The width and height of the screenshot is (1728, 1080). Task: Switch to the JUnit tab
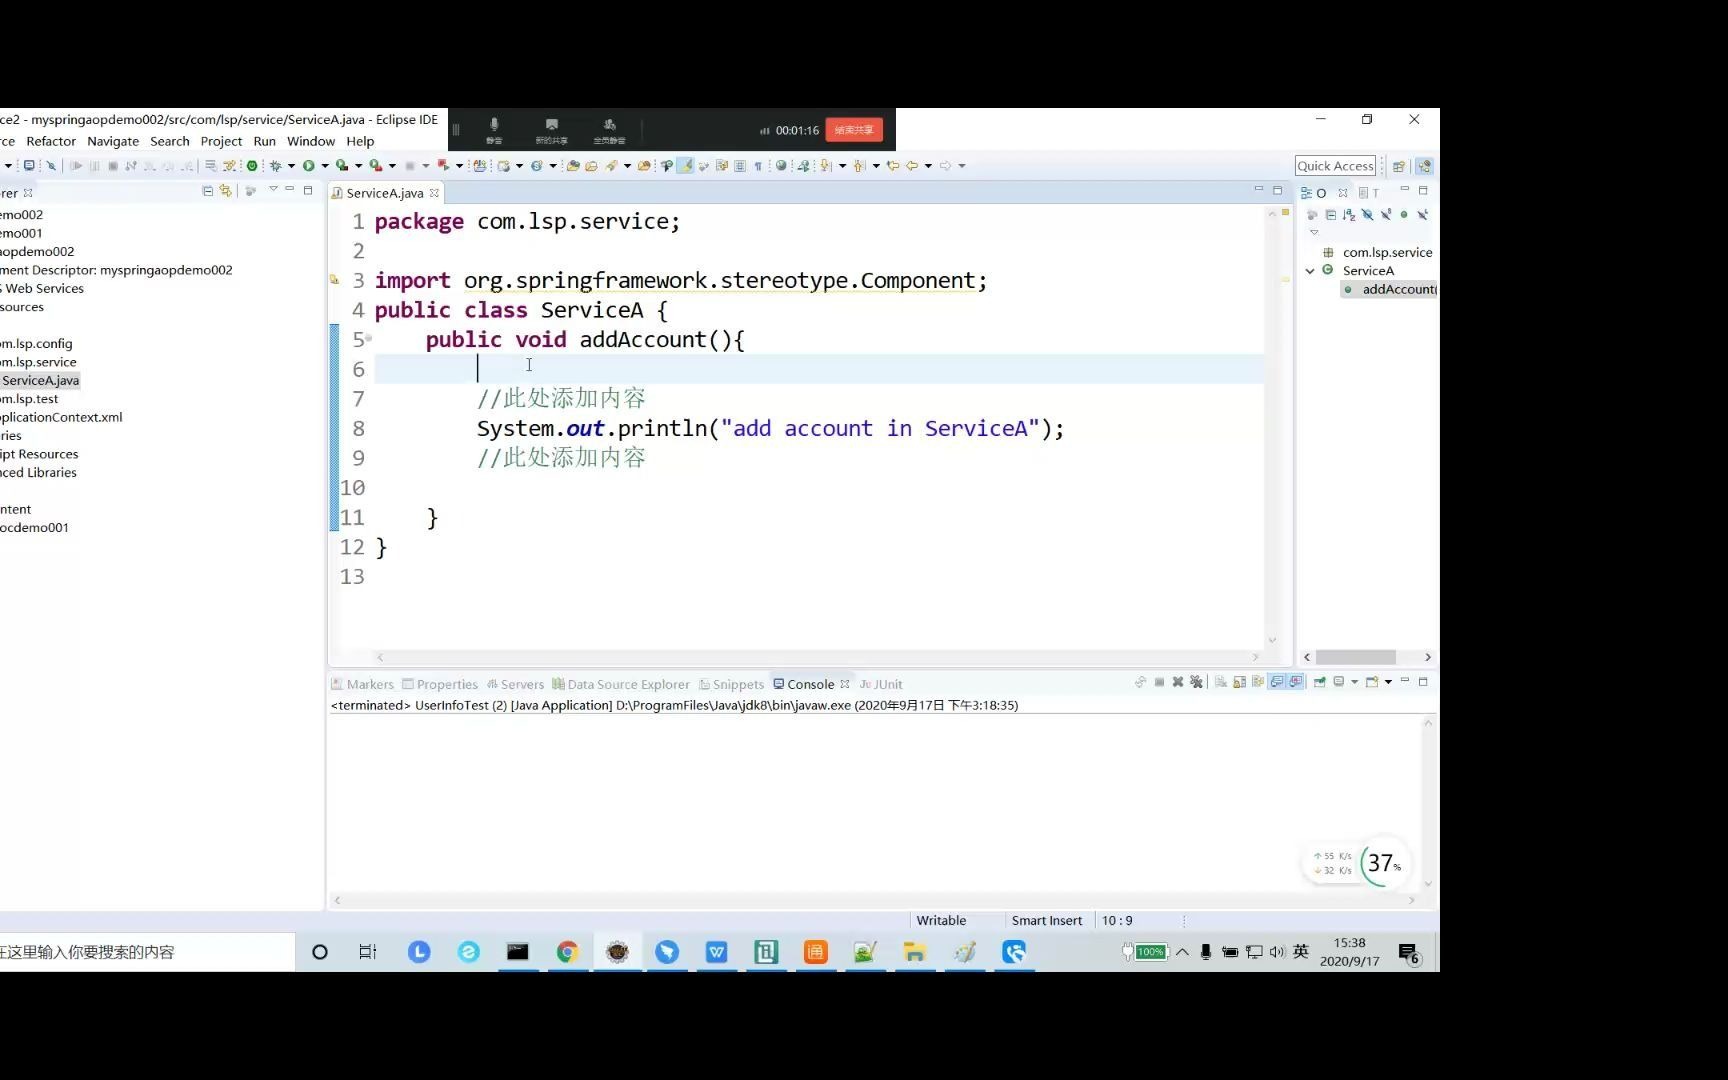881,685
